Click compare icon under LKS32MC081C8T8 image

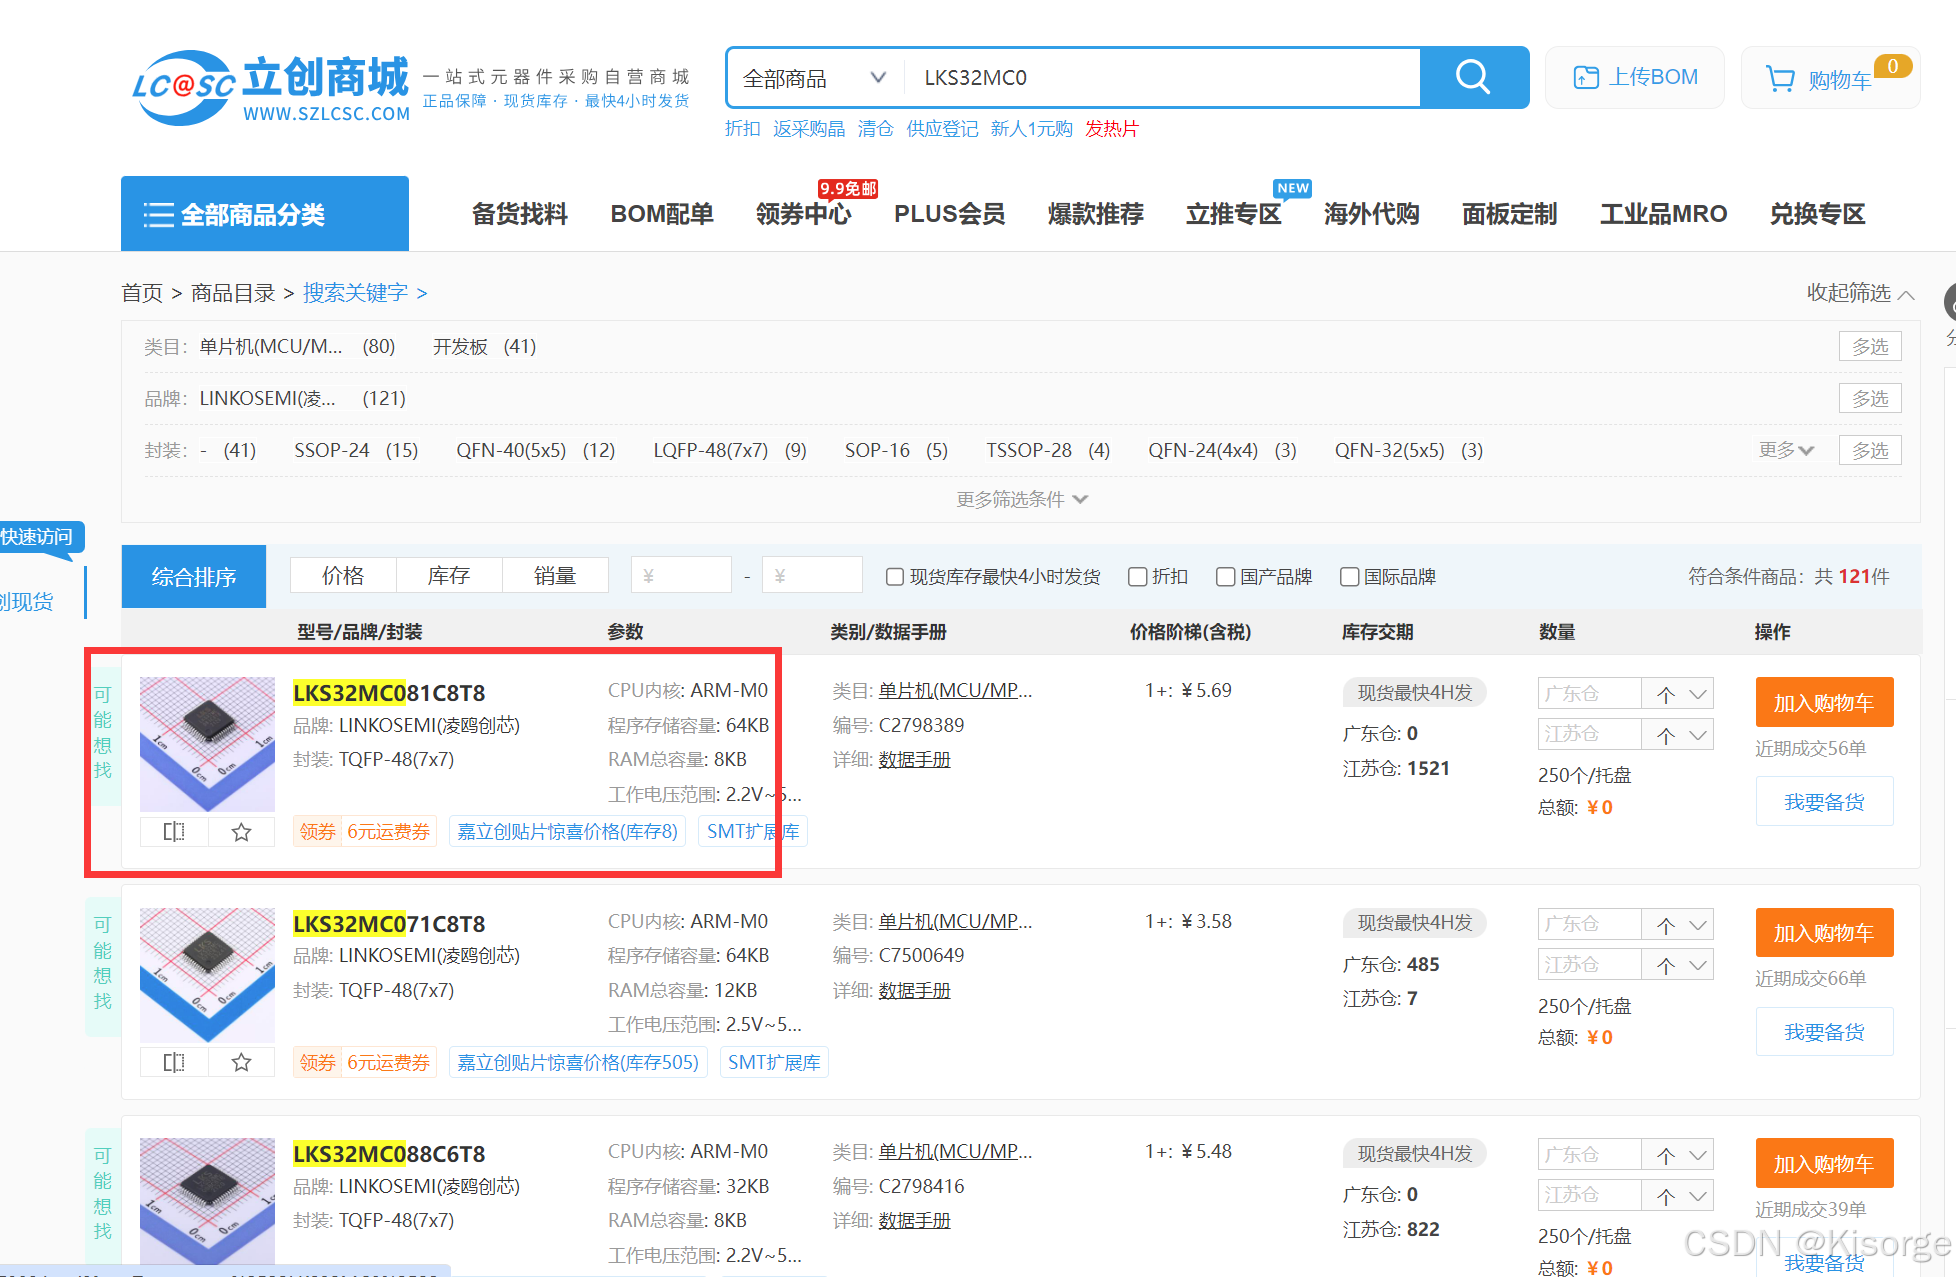pos(174,832)
